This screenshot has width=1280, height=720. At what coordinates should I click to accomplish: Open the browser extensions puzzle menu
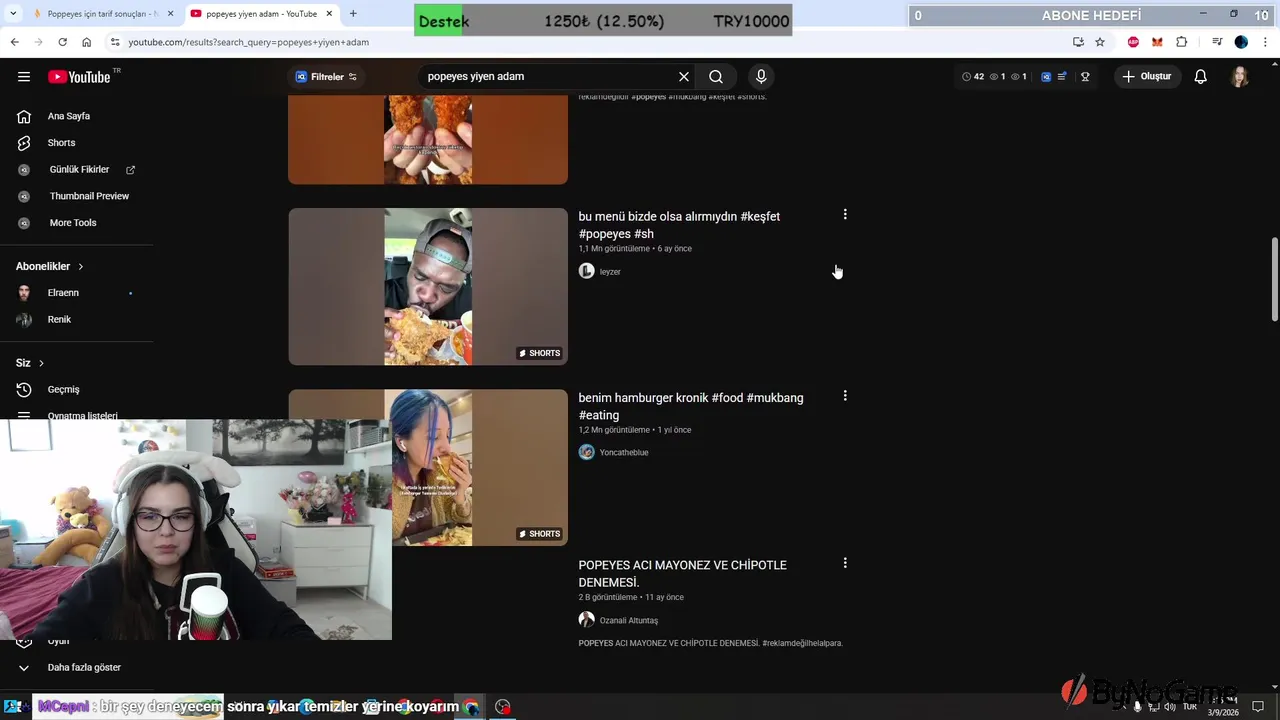[x=1182, y=42]
